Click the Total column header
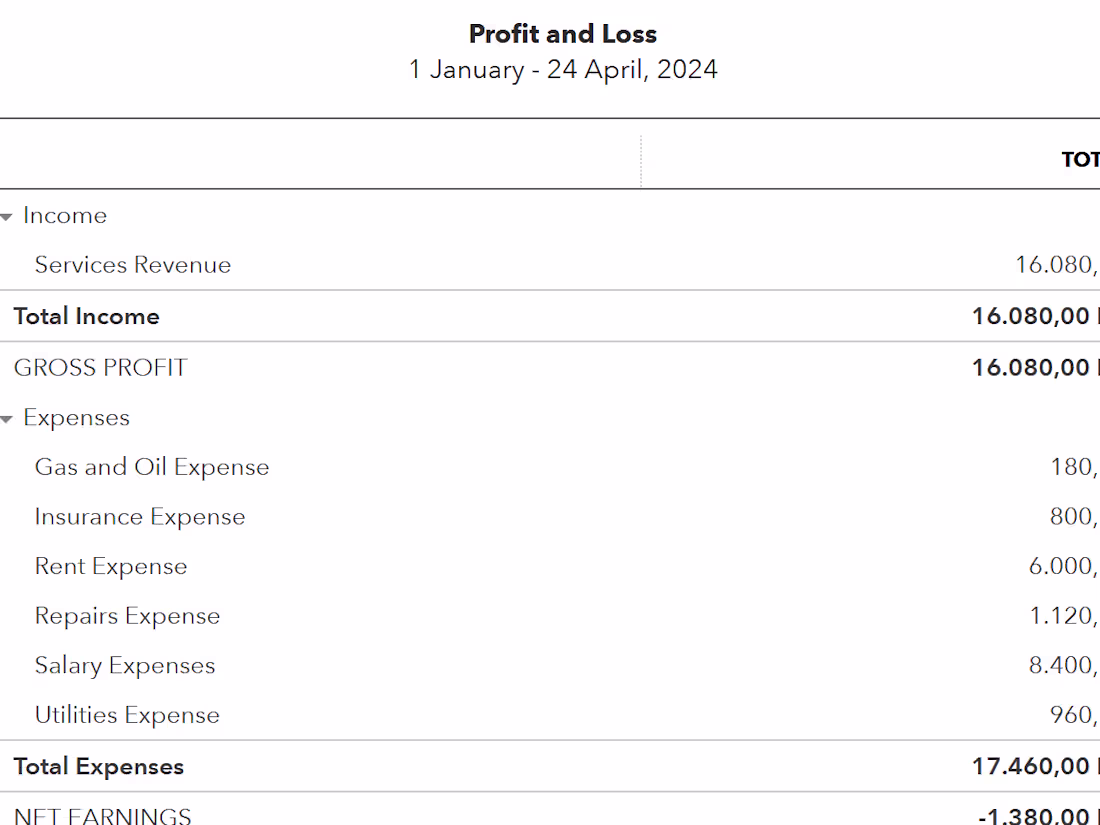Image resolution: width=1100 pixels, height=825 pixels. point(1080,160)
